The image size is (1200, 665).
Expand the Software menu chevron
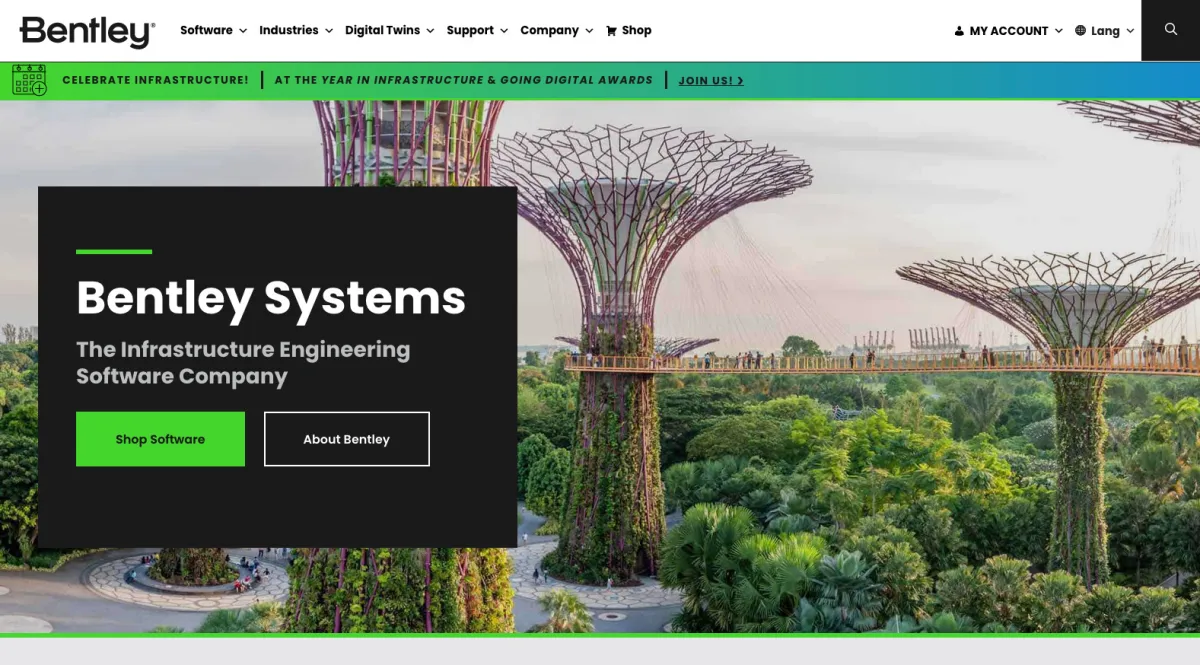click(x=242, y=31)
